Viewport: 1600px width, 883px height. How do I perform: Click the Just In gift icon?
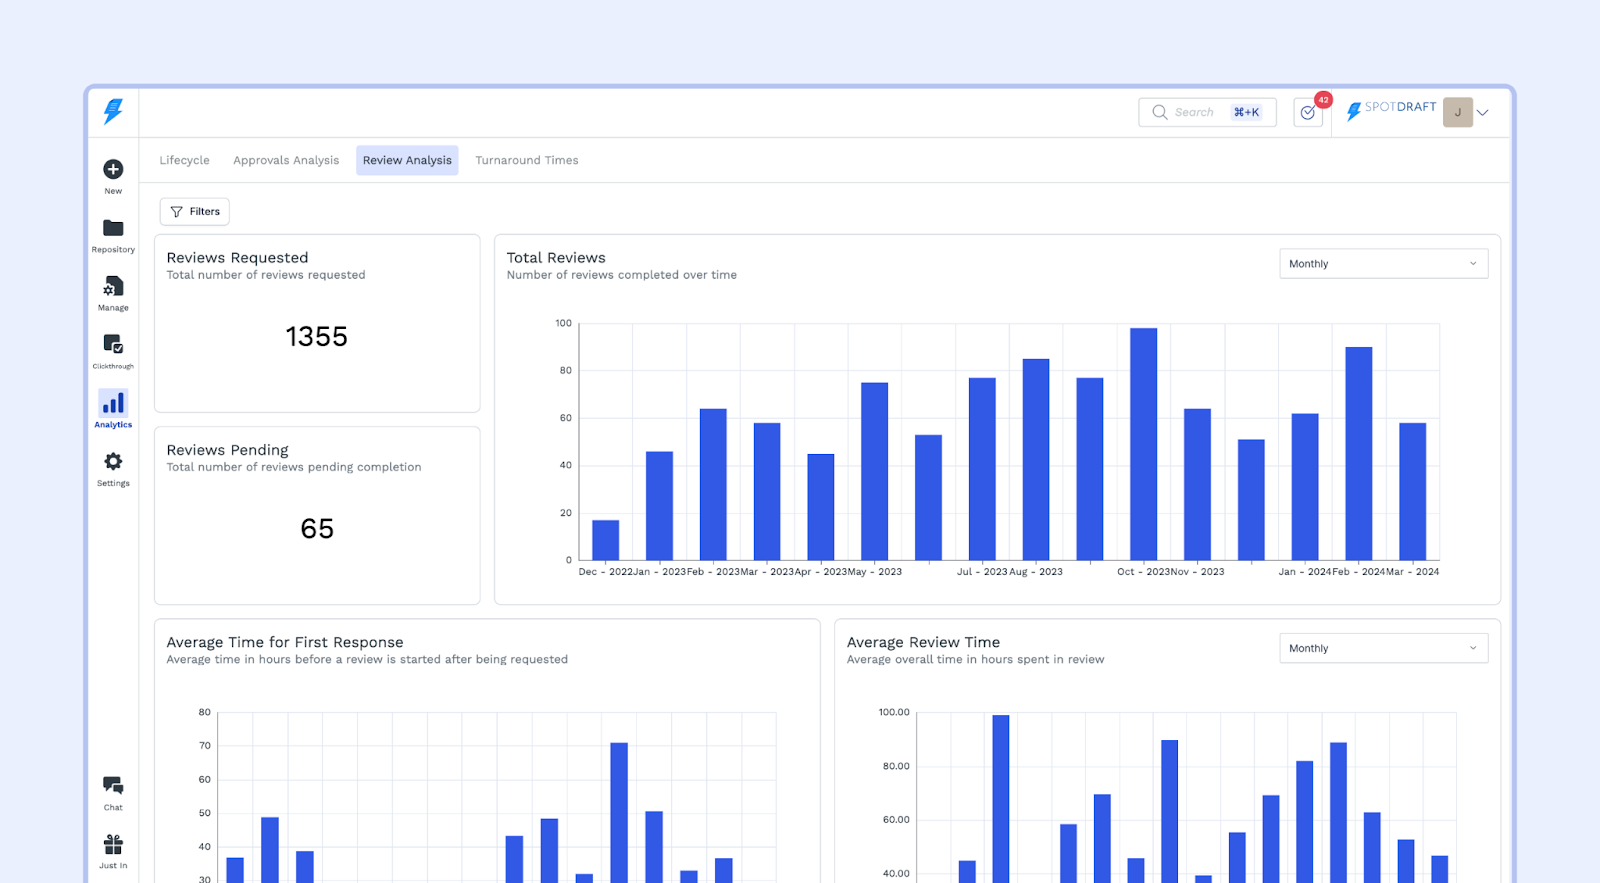tap(113, 845)
